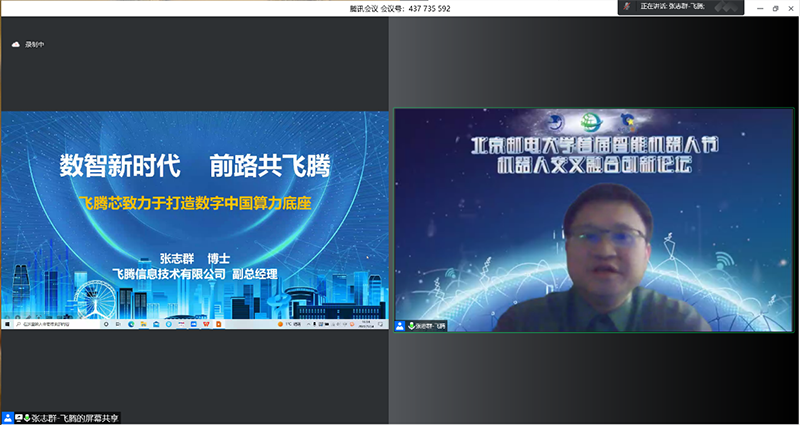
Task: Click slide title 数智新时代 前路共飞腾
Action: [195, 166]
